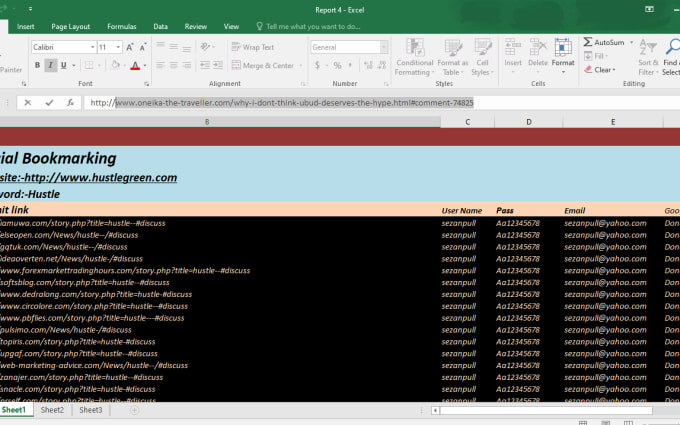Apply fill color bucket
Screen dimensions: 680x425
tap(115, 65)
